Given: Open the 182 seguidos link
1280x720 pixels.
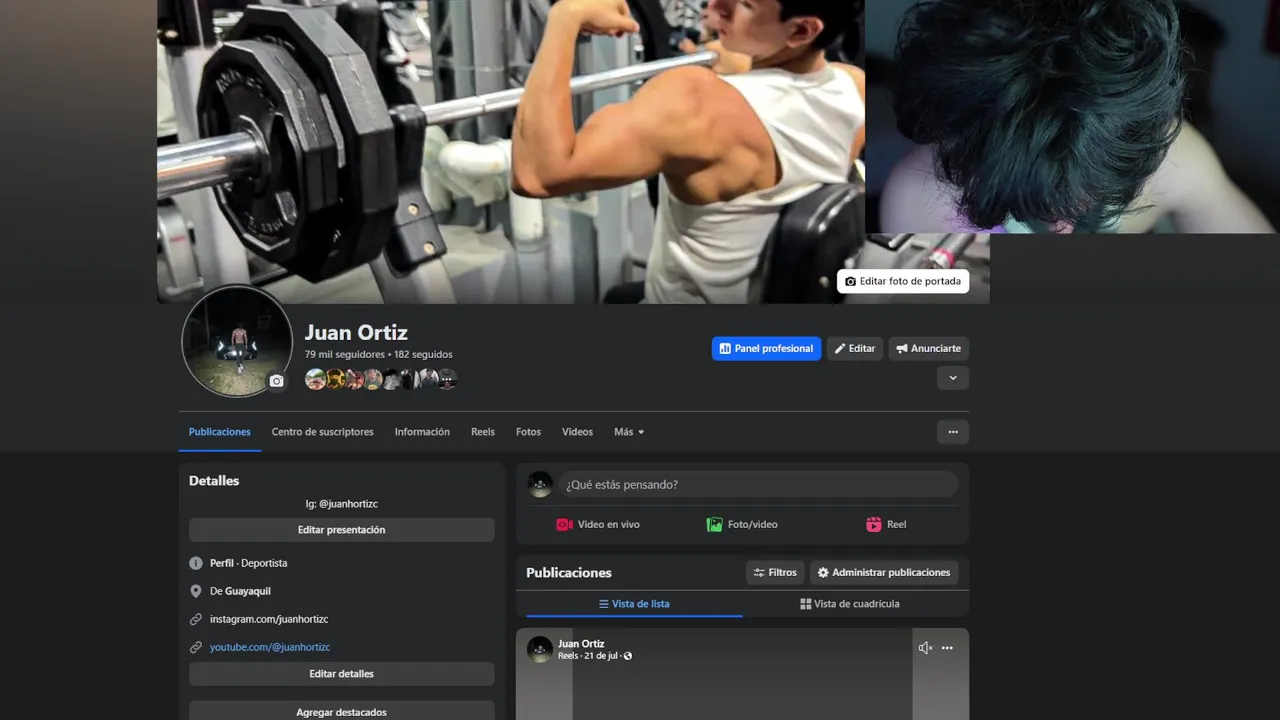Looking at the screenshot, I should [x=423, y=354].
